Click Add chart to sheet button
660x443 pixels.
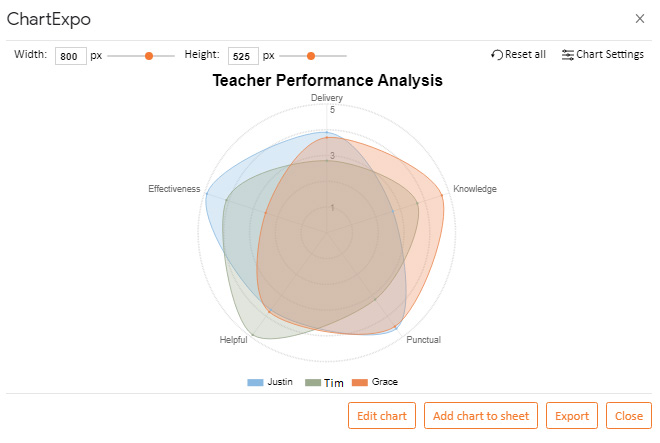point(481,416)
